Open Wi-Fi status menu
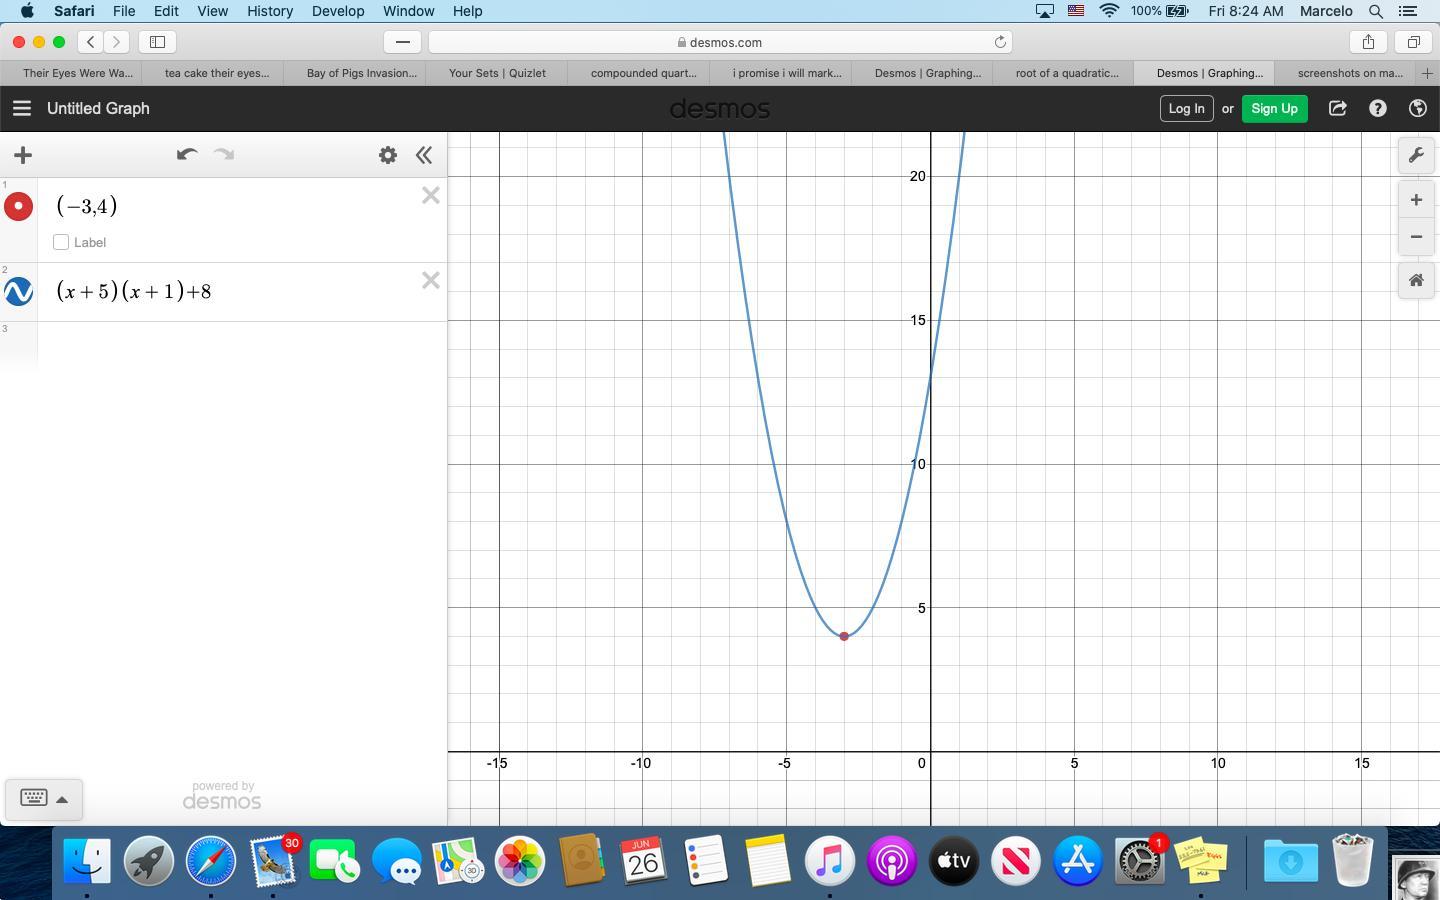1440x900 pixels. pos(1109,11)
